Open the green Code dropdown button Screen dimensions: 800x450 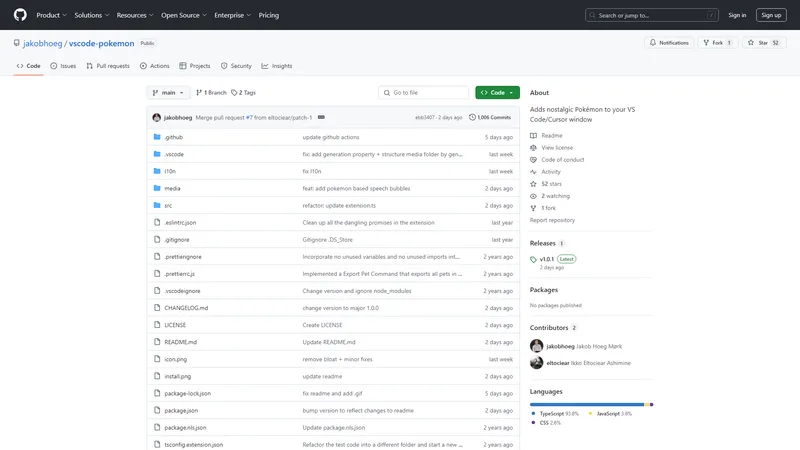[x=497, y=92]
